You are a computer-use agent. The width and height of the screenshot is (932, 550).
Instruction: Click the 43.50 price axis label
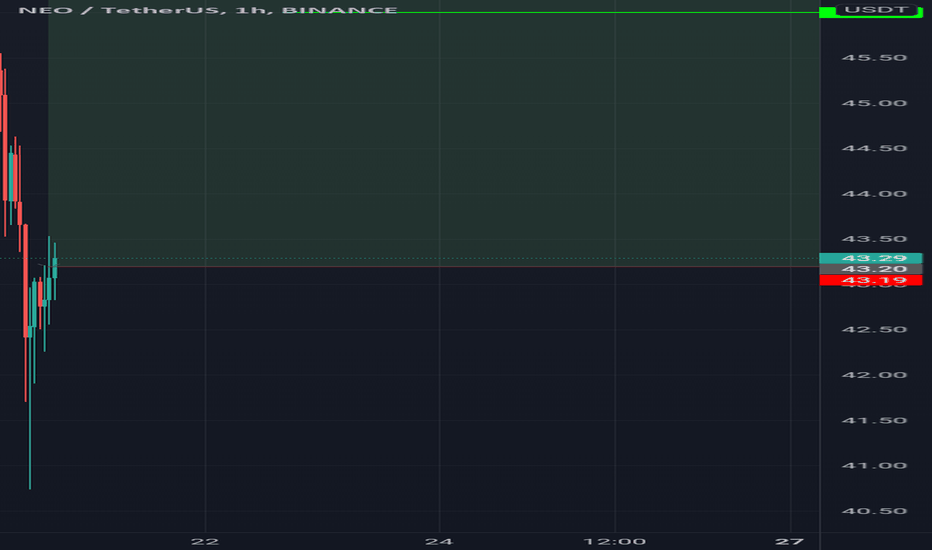(874, 239)
